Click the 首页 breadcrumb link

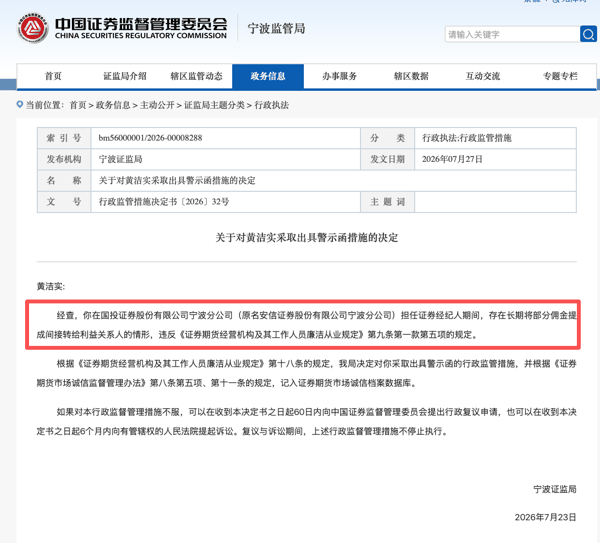tap(78, 105)
